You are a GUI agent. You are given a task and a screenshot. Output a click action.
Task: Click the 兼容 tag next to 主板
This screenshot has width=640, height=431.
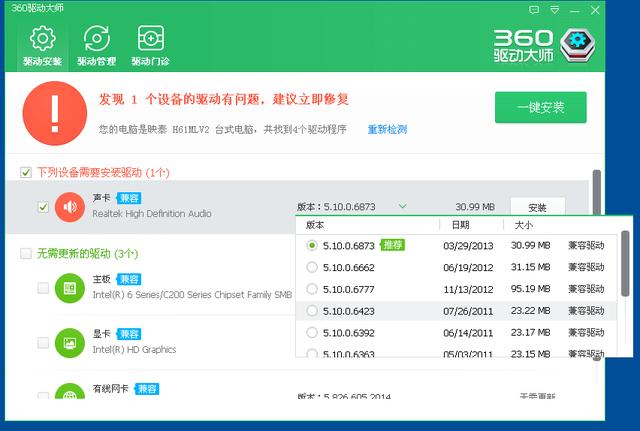(x=129, y=280)
